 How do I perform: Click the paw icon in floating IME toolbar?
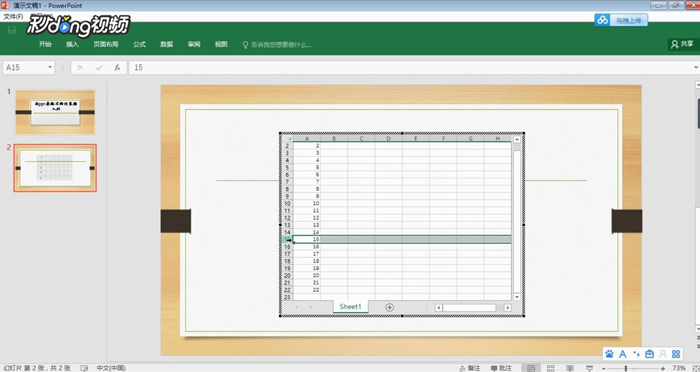(x=609, y=354)
